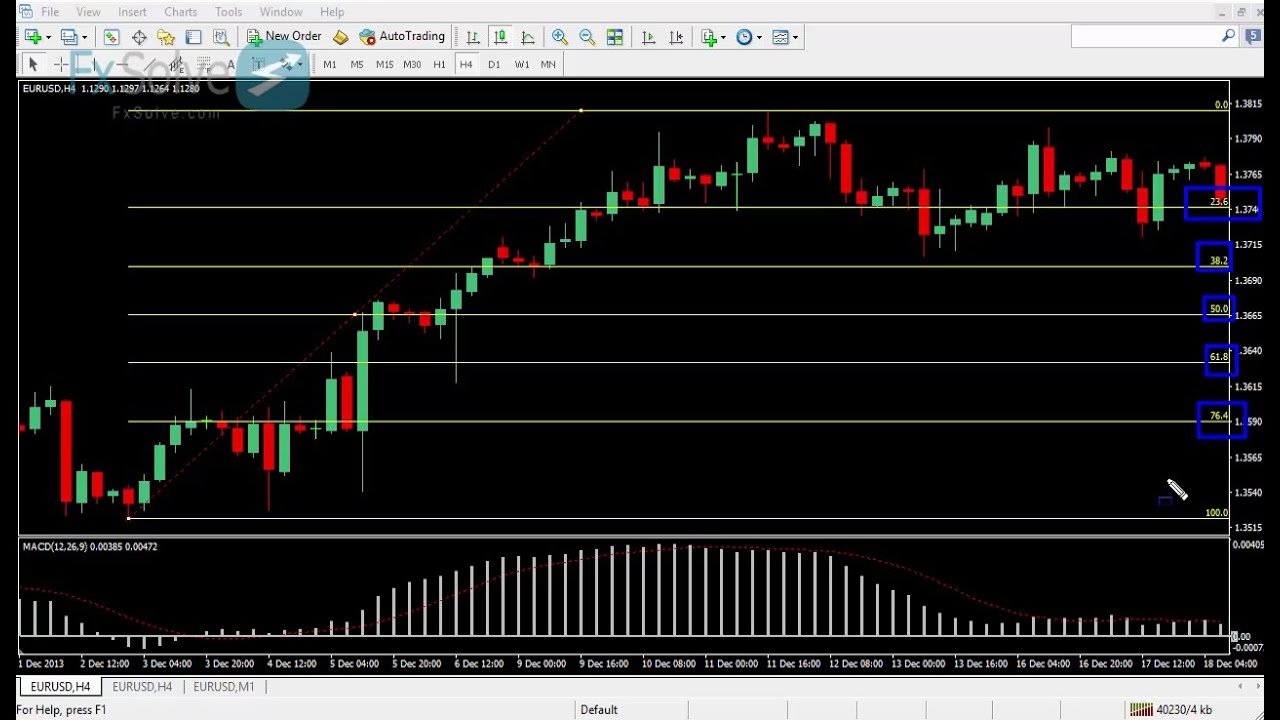Toggle the AutoTrading button
Viewport: 1280px width, 720px height.
[x=402, y=36]
